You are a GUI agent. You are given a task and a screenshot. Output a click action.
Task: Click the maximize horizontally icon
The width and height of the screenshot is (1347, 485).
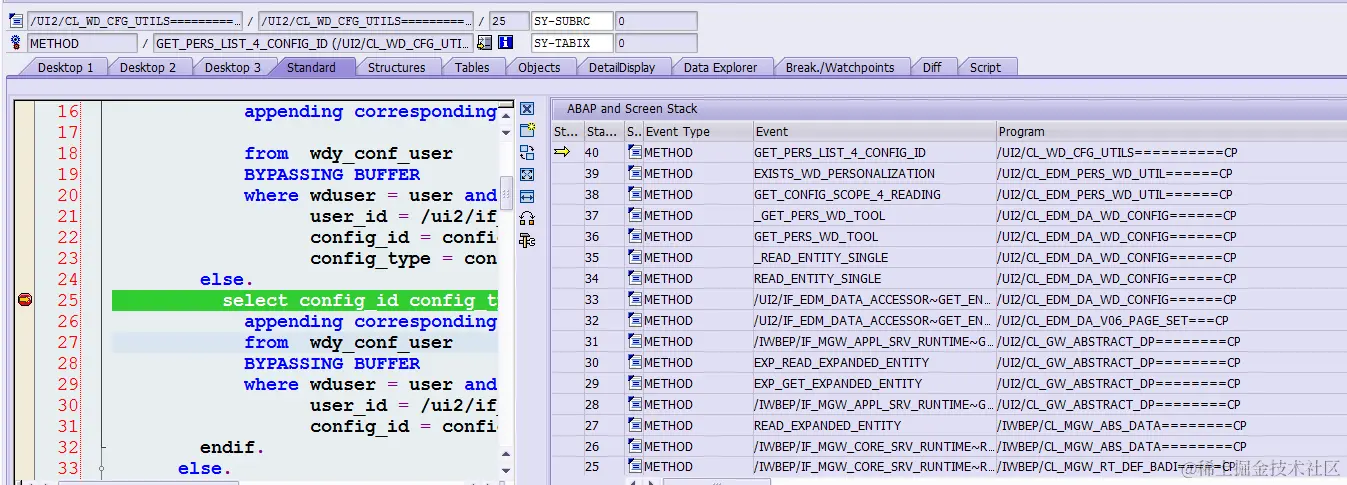coord(527,197)
